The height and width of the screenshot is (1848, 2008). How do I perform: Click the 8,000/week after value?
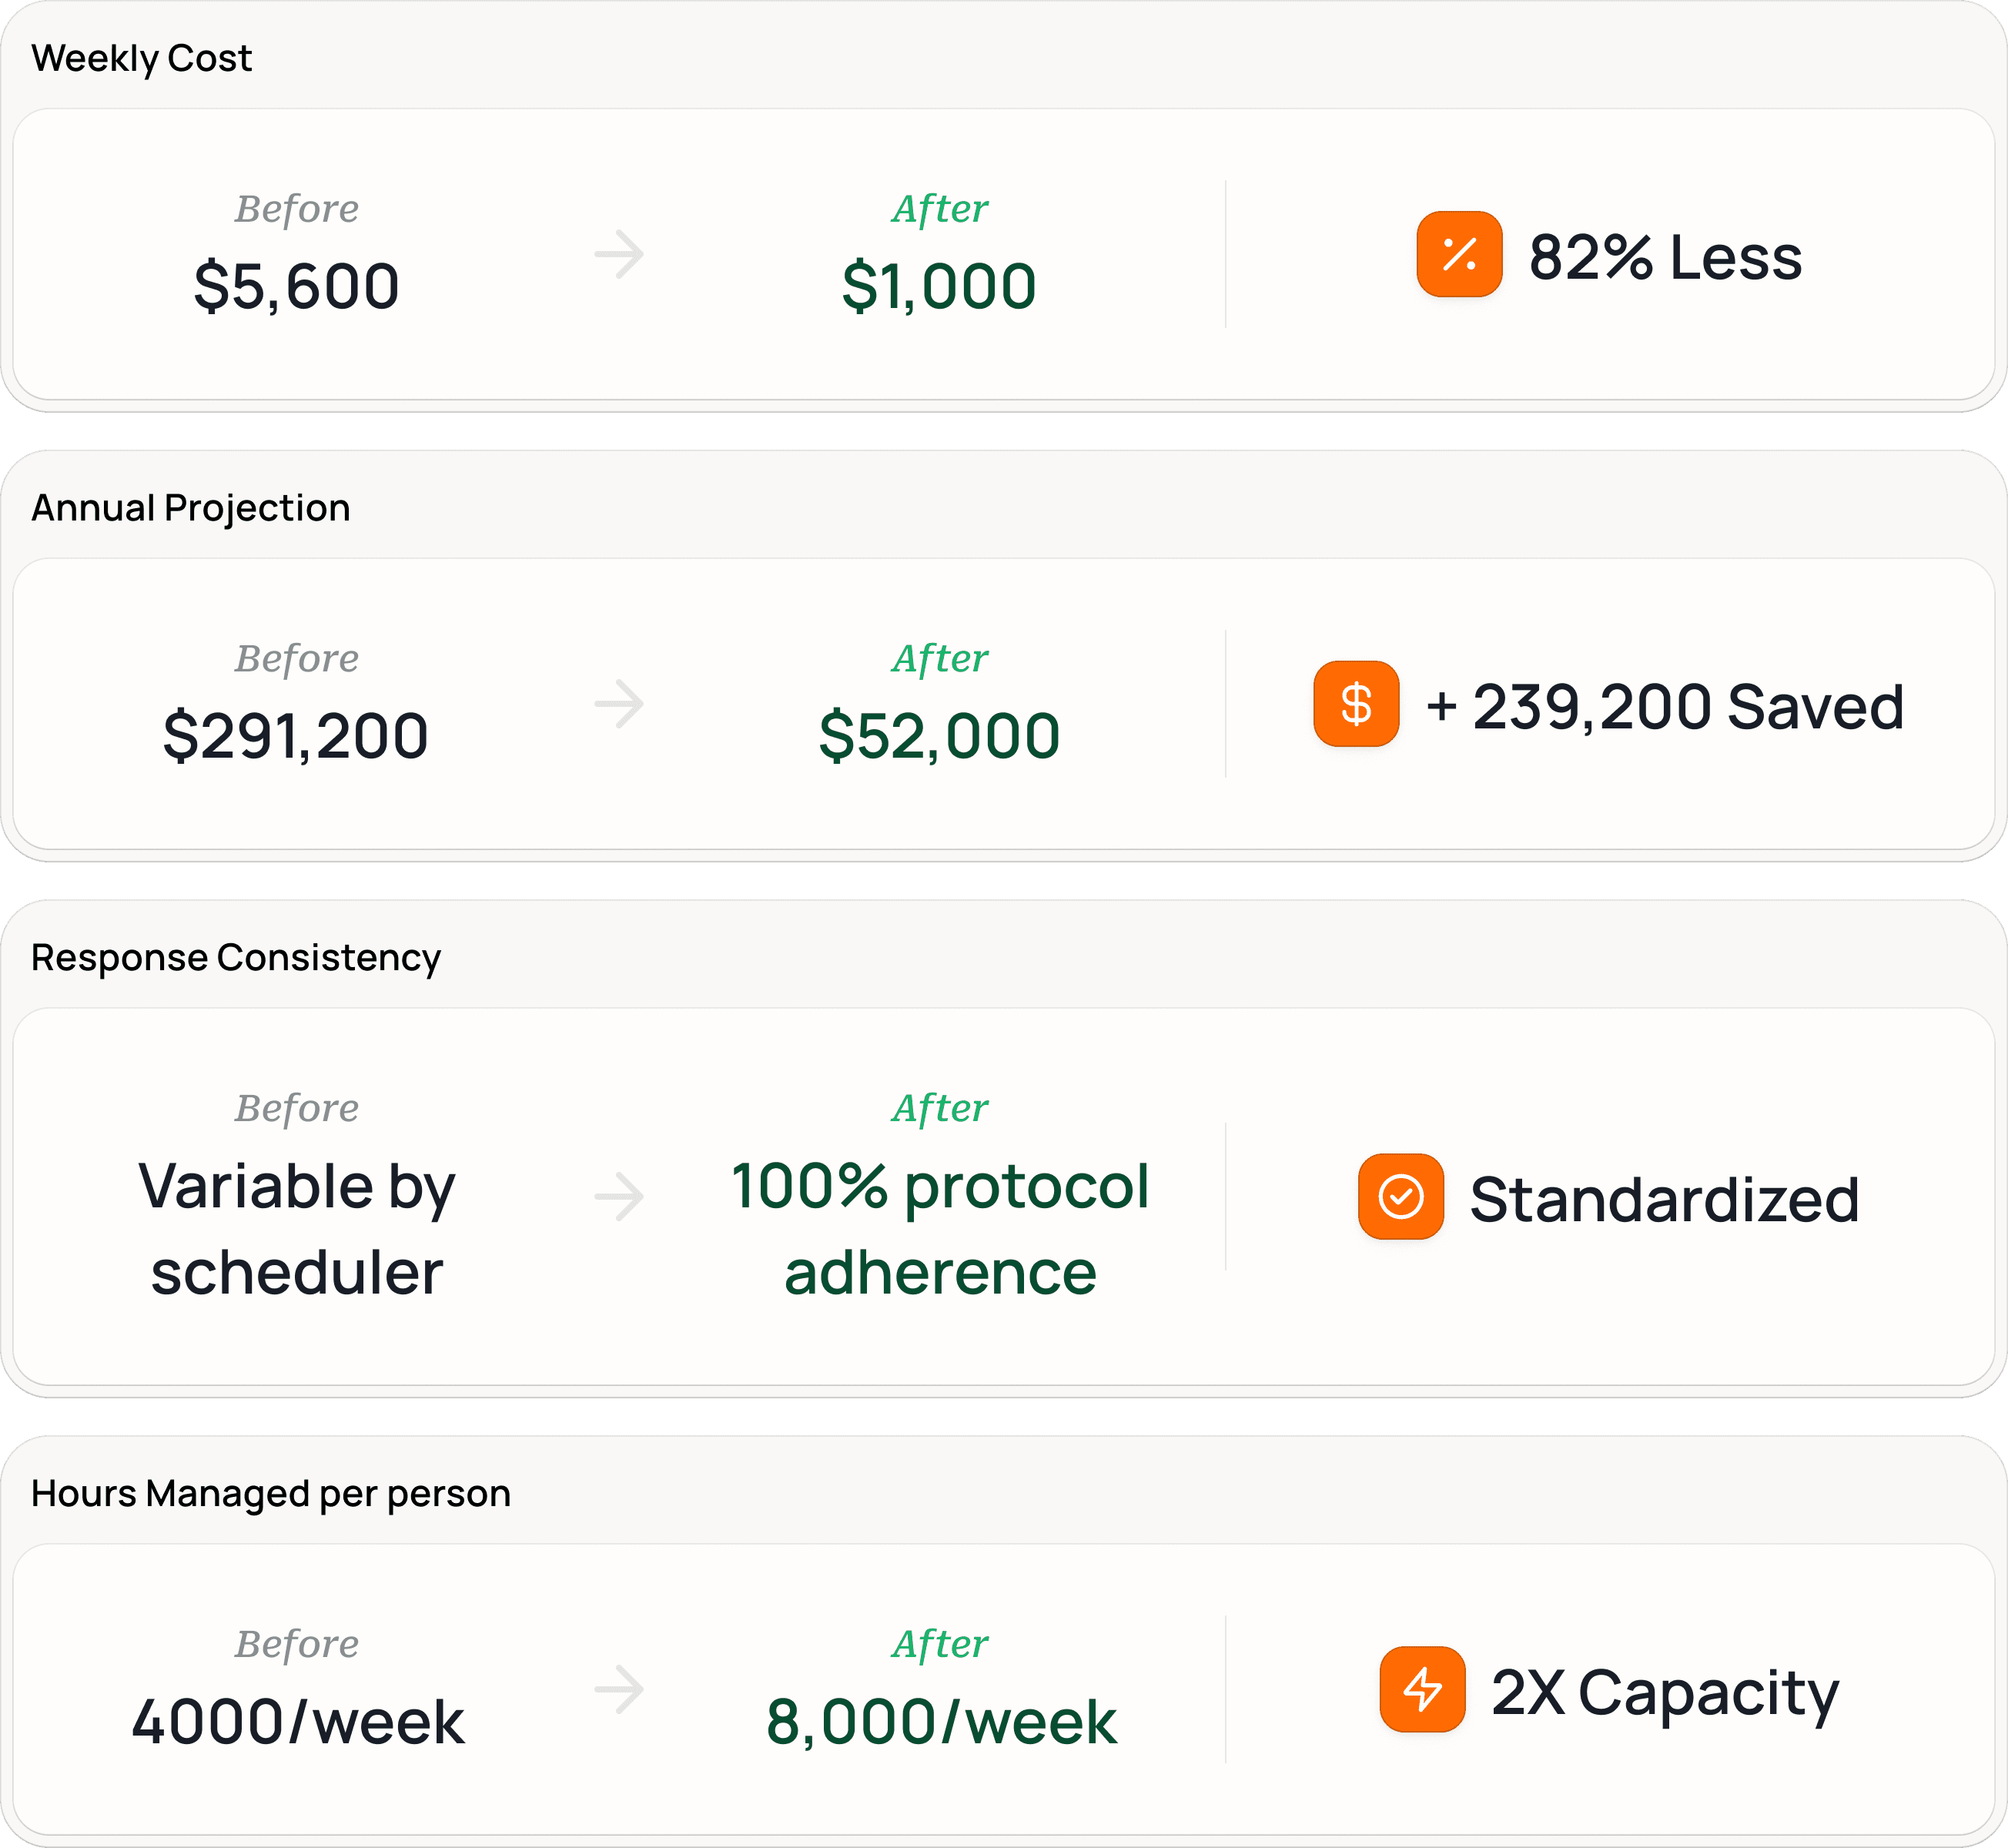(x=941, y=1723)
